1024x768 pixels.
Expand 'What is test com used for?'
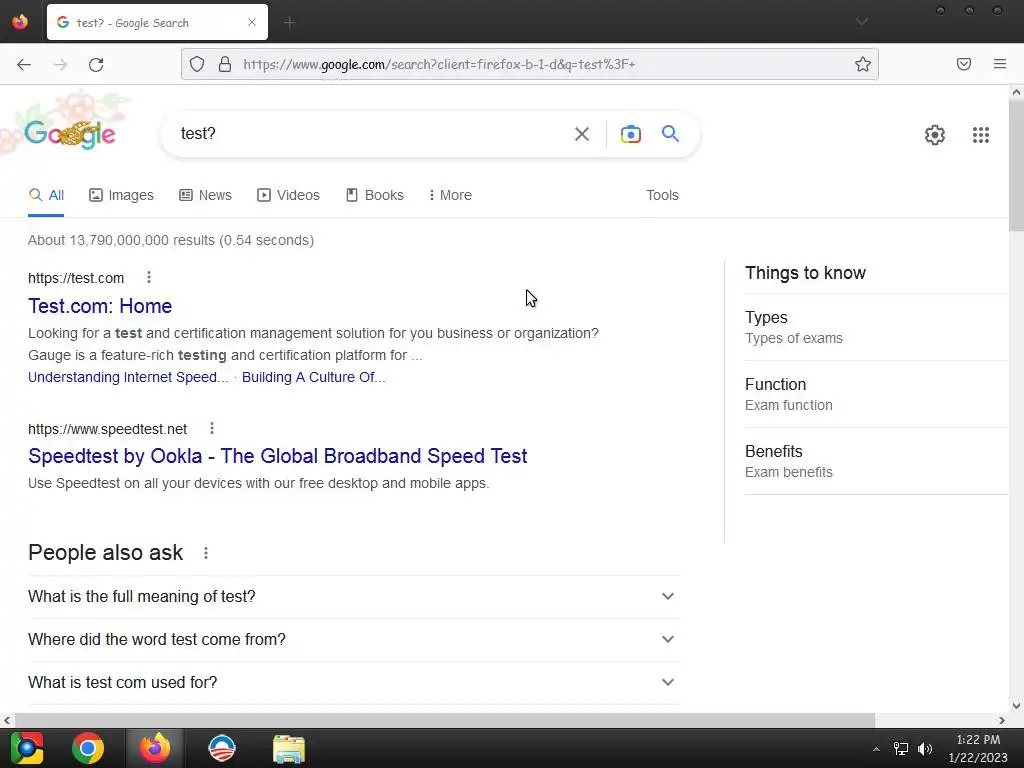click(x=353, y=682)
